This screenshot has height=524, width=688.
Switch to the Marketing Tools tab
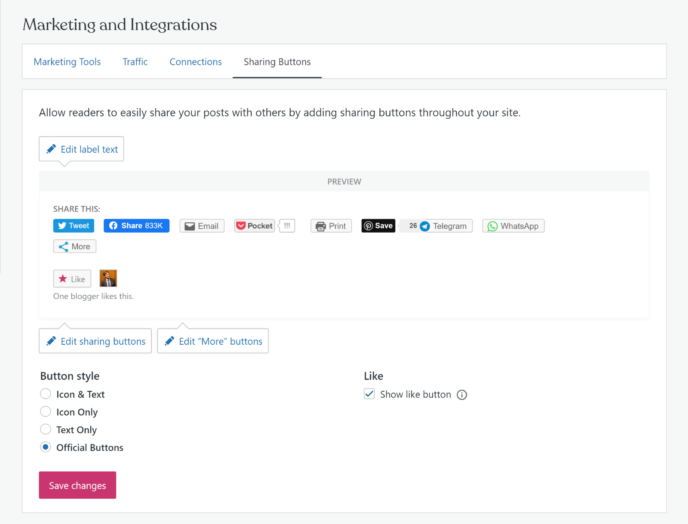[67, 62]
